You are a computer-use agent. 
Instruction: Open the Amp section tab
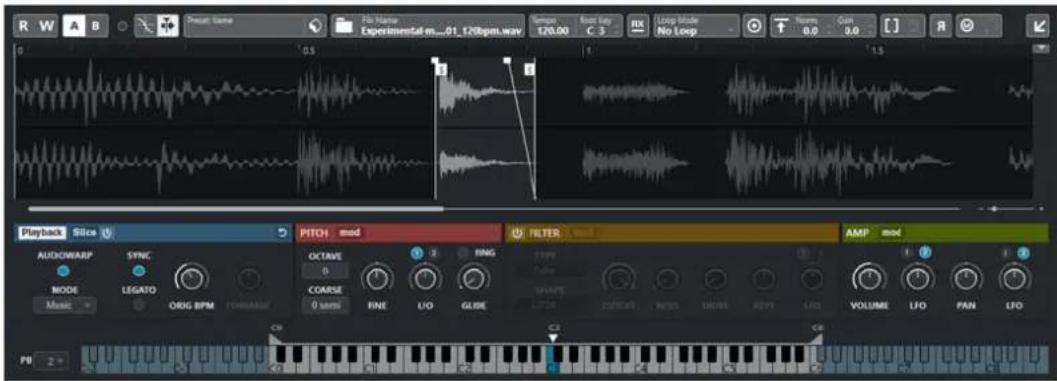(x=857, y=233)
